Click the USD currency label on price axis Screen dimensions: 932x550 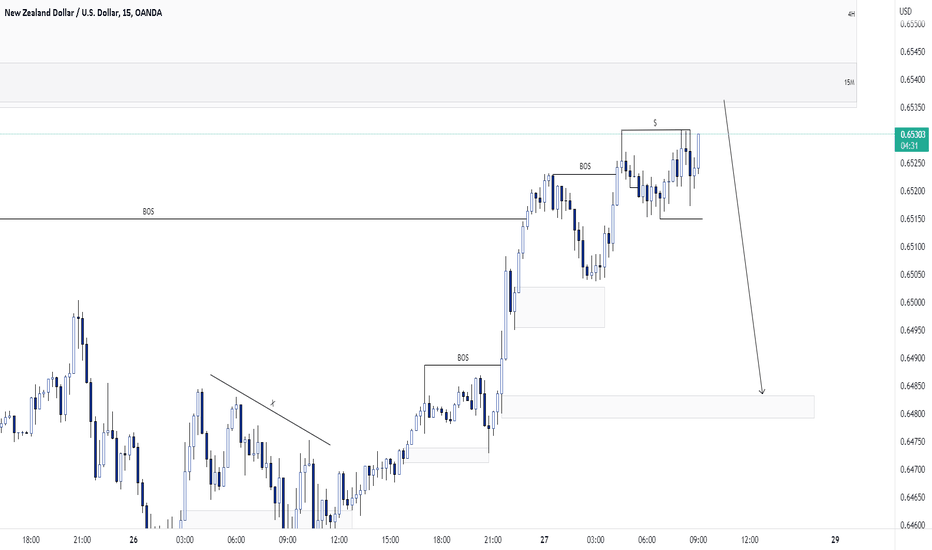[905, 11]
